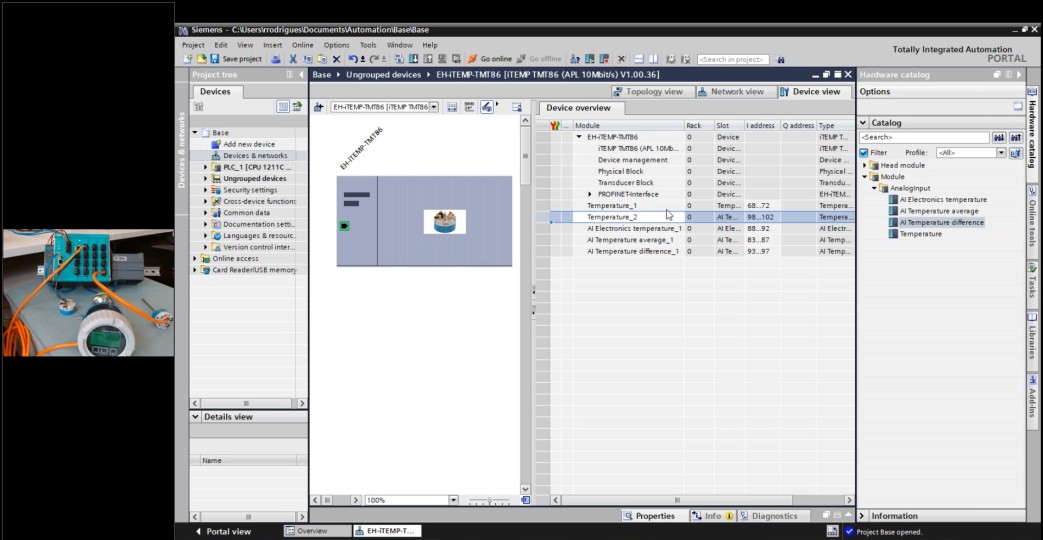
Task: Switch to Portal view
Action: [x=223, y=531]
